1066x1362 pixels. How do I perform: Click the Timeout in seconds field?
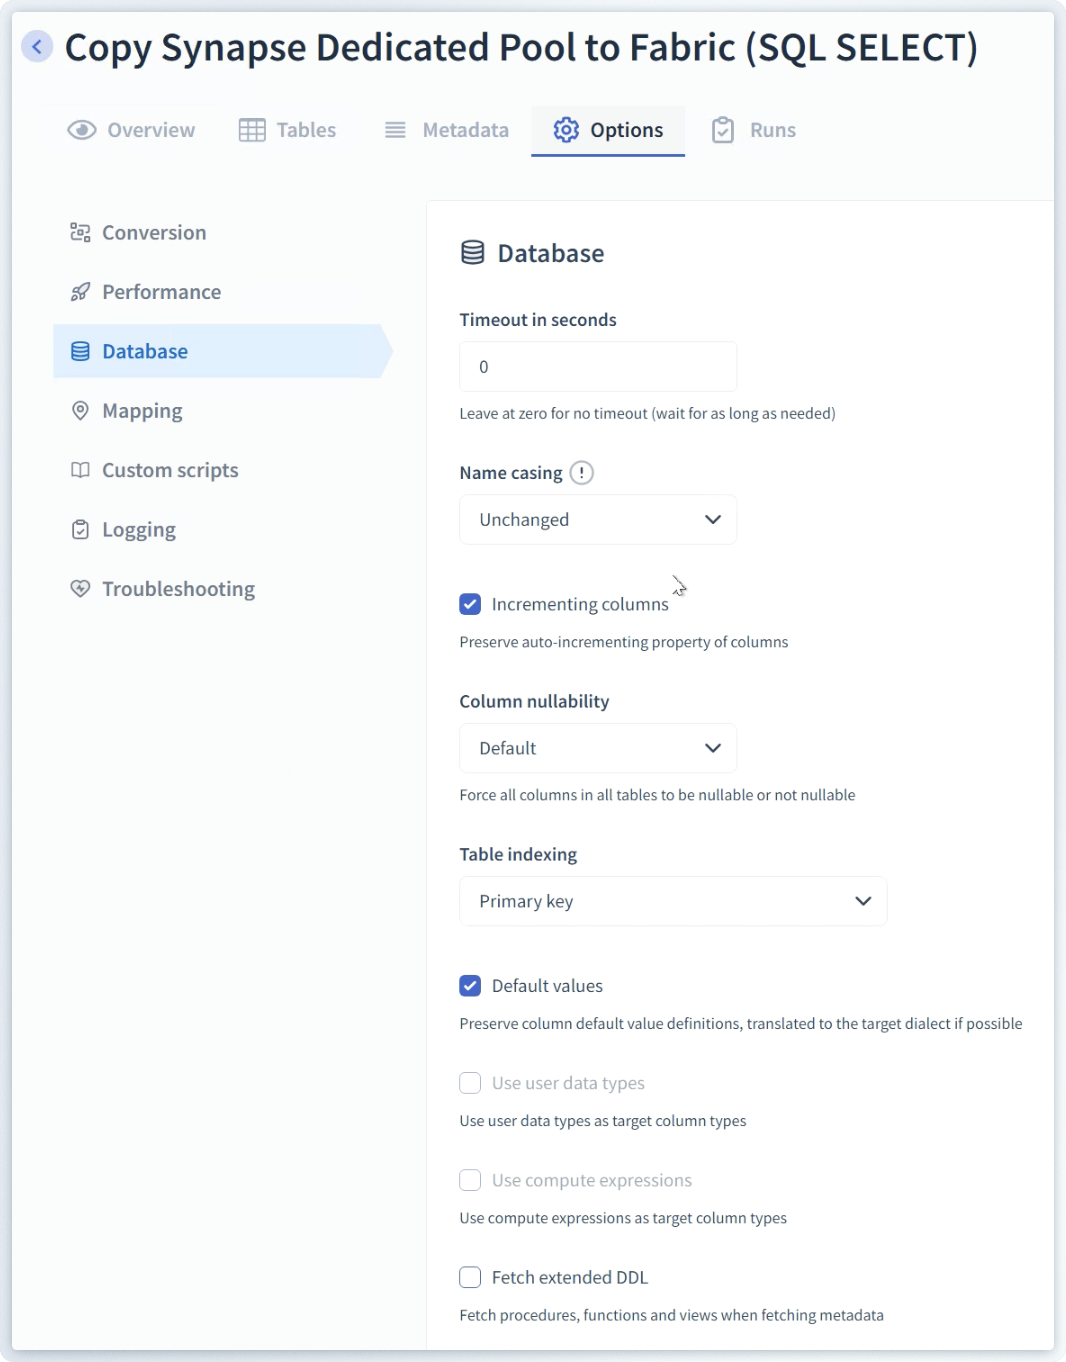click(598, 367)
